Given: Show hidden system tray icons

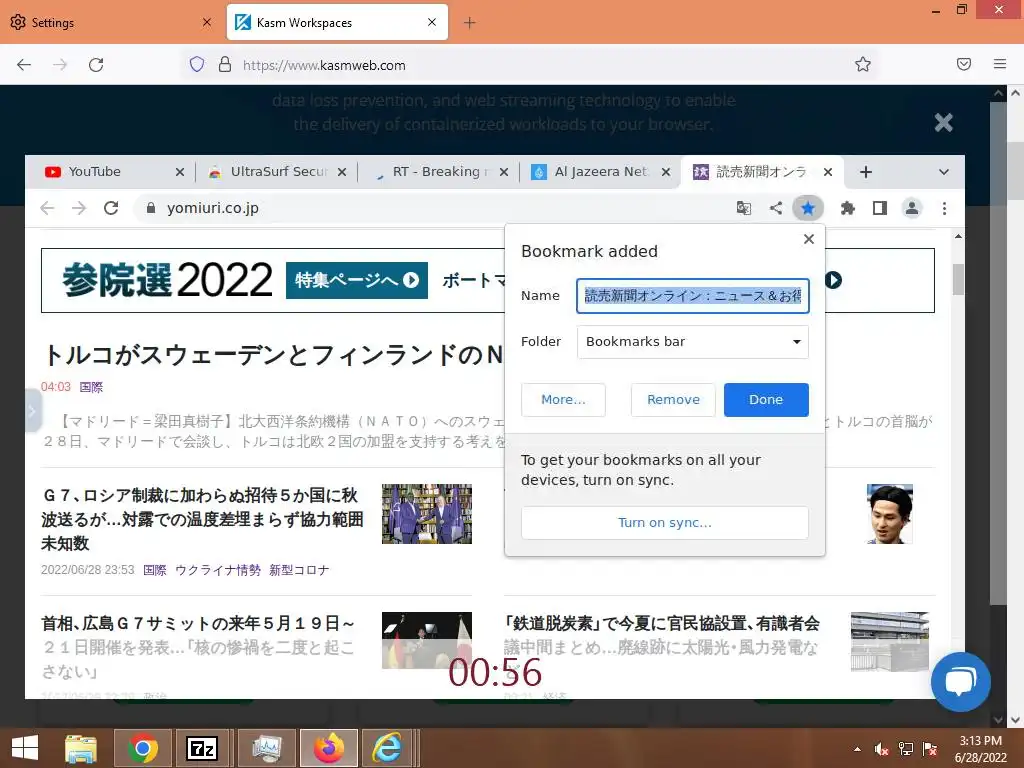Looking at the screenshot, I should tap(857, 749).
